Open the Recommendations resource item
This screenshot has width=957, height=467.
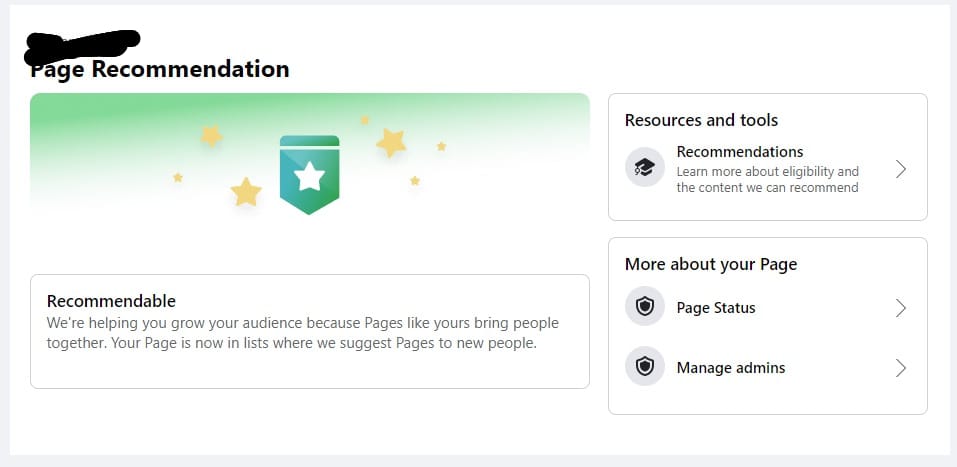767,168
